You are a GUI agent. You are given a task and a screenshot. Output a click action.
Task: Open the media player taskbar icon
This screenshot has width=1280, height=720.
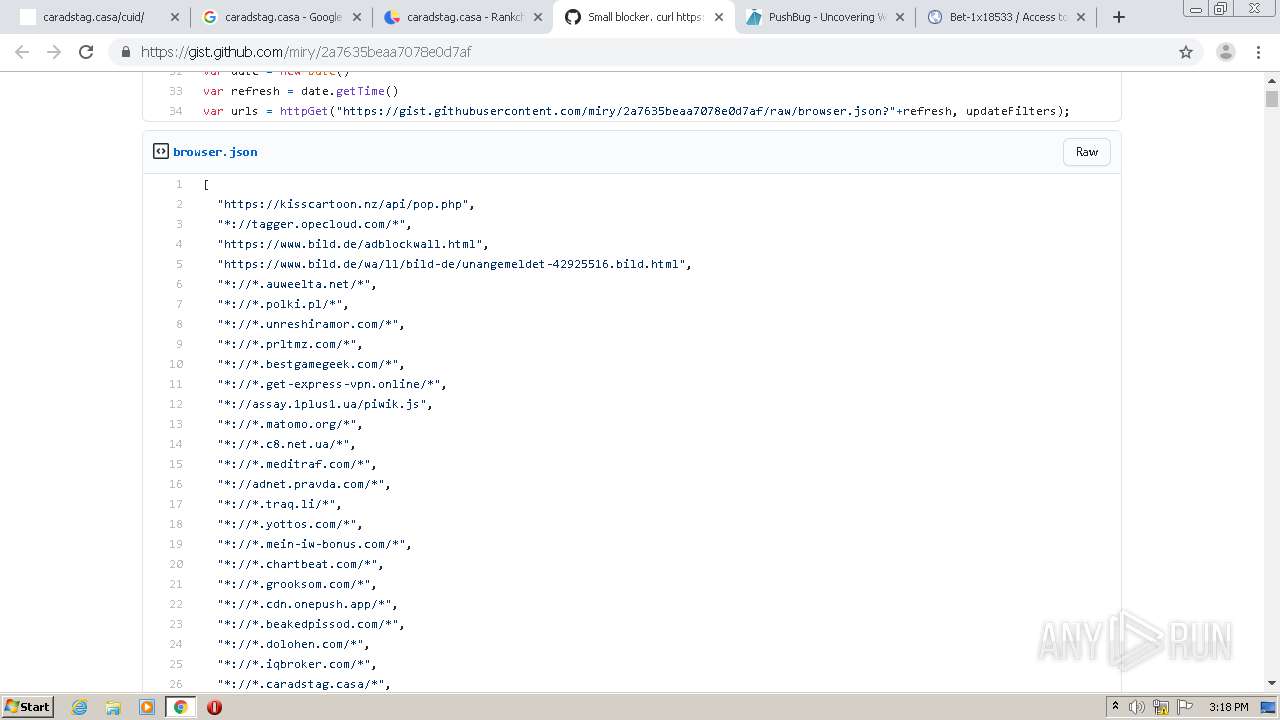point(147,707)
